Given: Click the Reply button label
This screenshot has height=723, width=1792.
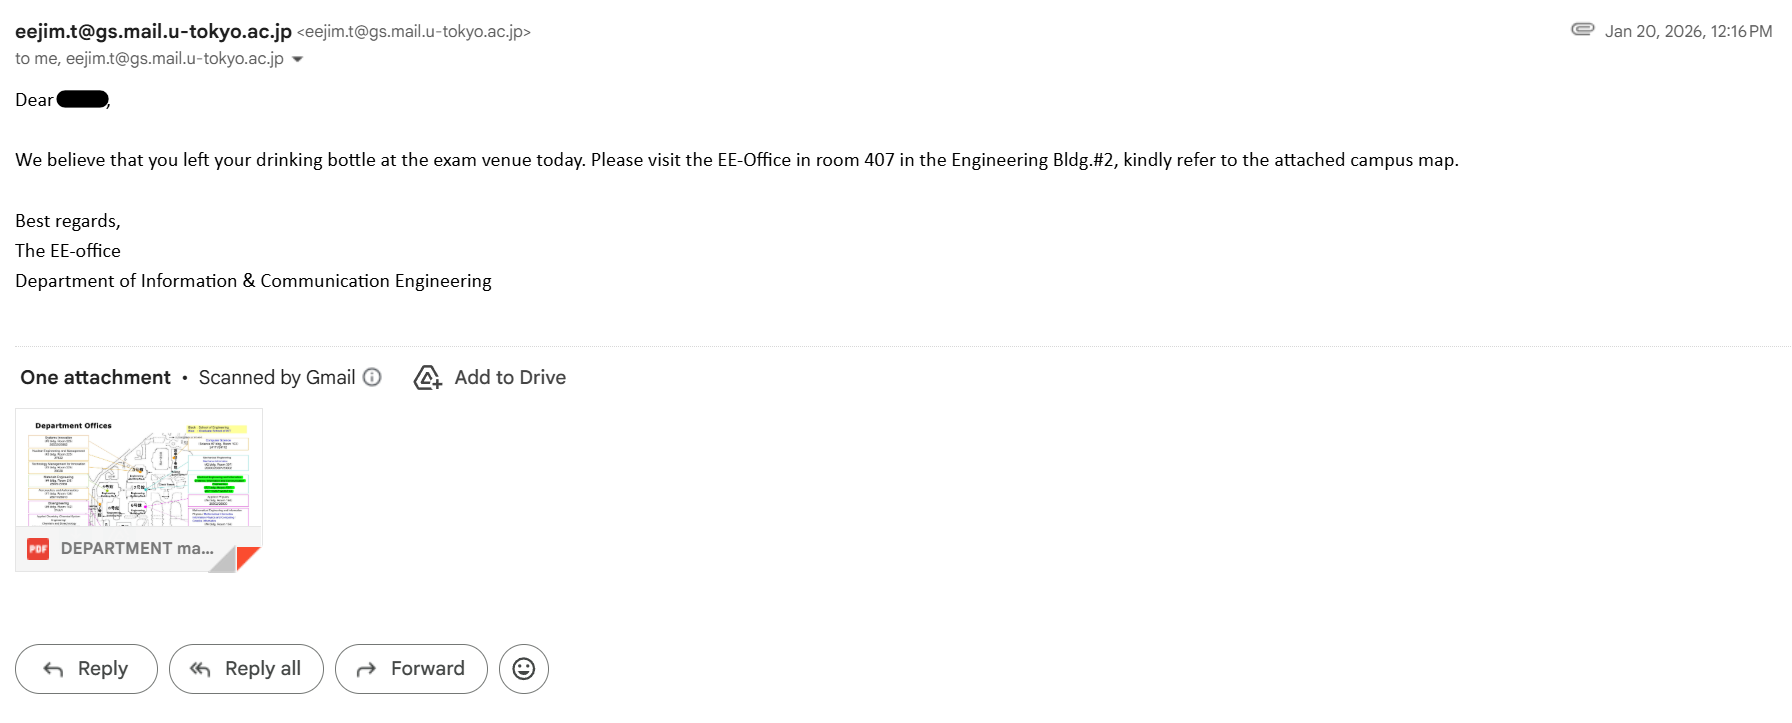Looking at the screenshot, I should [x=102, y=668].
